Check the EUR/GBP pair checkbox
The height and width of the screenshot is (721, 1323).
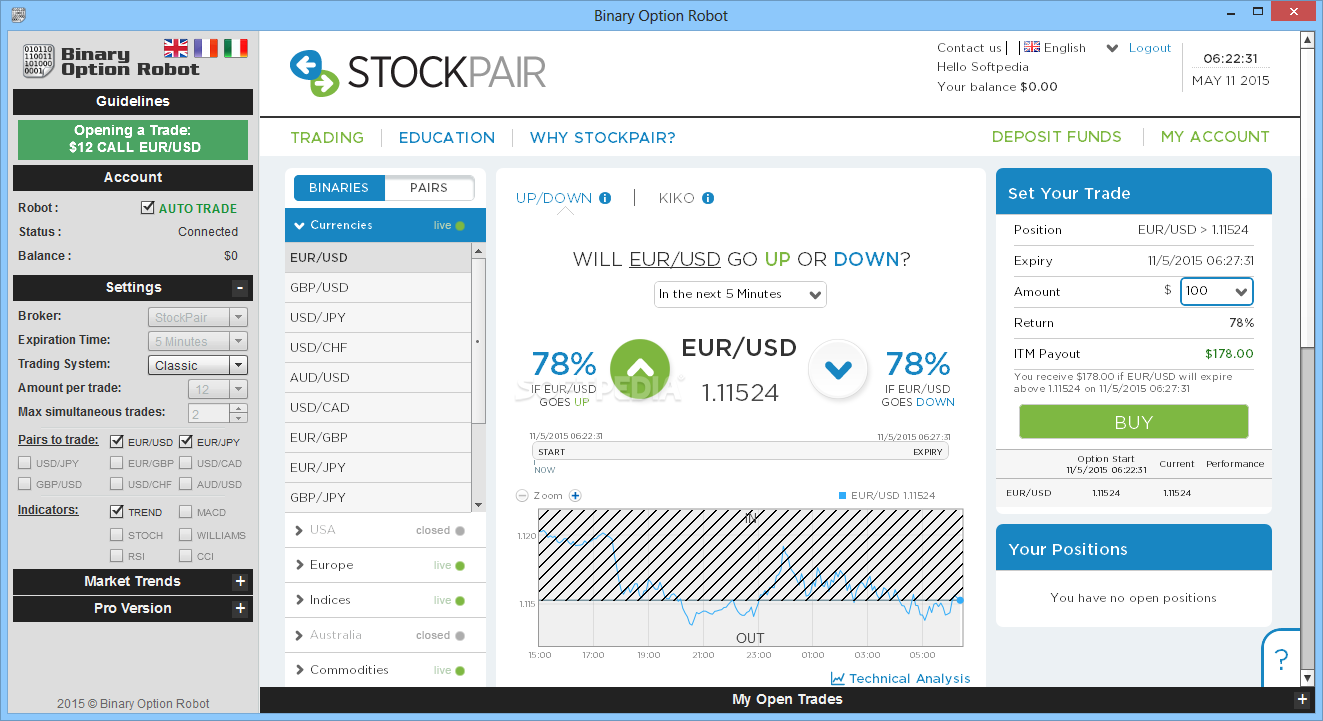tap(117, 463)
